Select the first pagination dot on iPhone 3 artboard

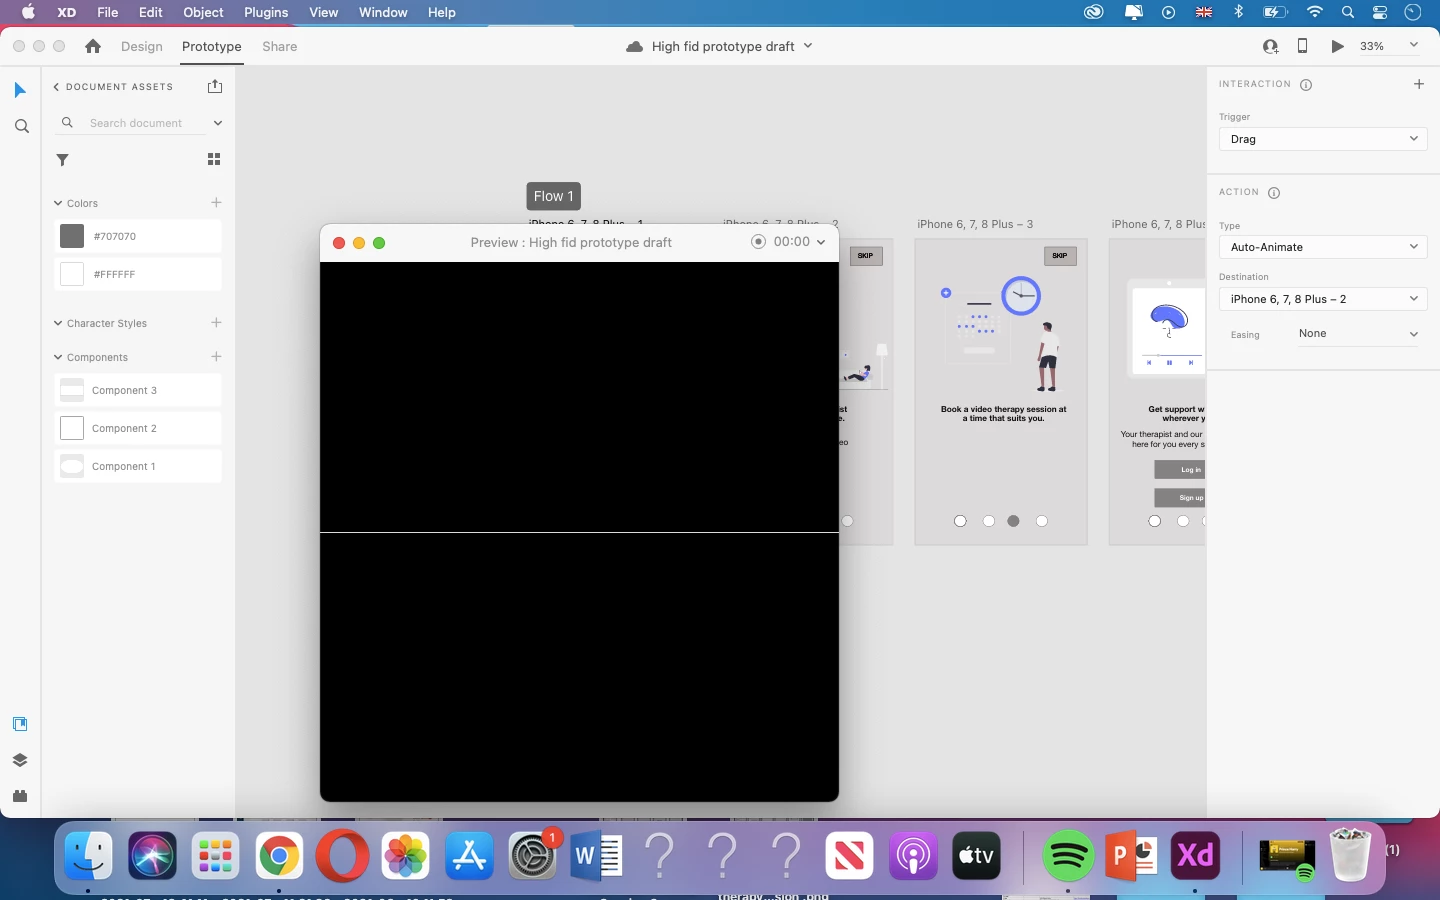click(961, 521)
